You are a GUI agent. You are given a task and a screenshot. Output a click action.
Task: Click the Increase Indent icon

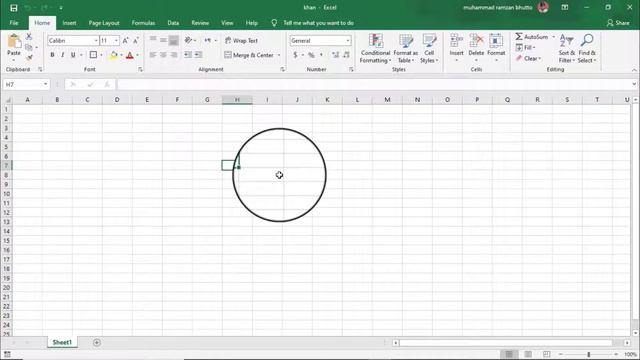198,55
